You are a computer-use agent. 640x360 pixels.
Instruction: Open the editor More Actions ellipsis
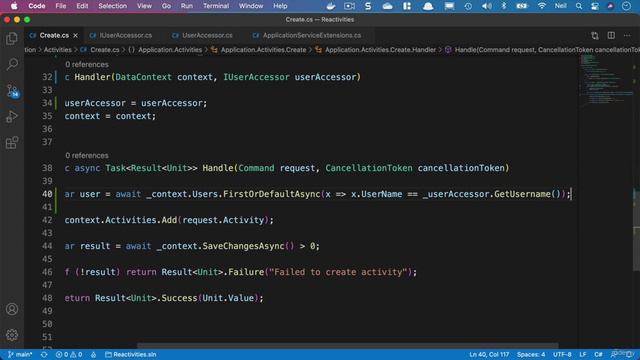627,36
